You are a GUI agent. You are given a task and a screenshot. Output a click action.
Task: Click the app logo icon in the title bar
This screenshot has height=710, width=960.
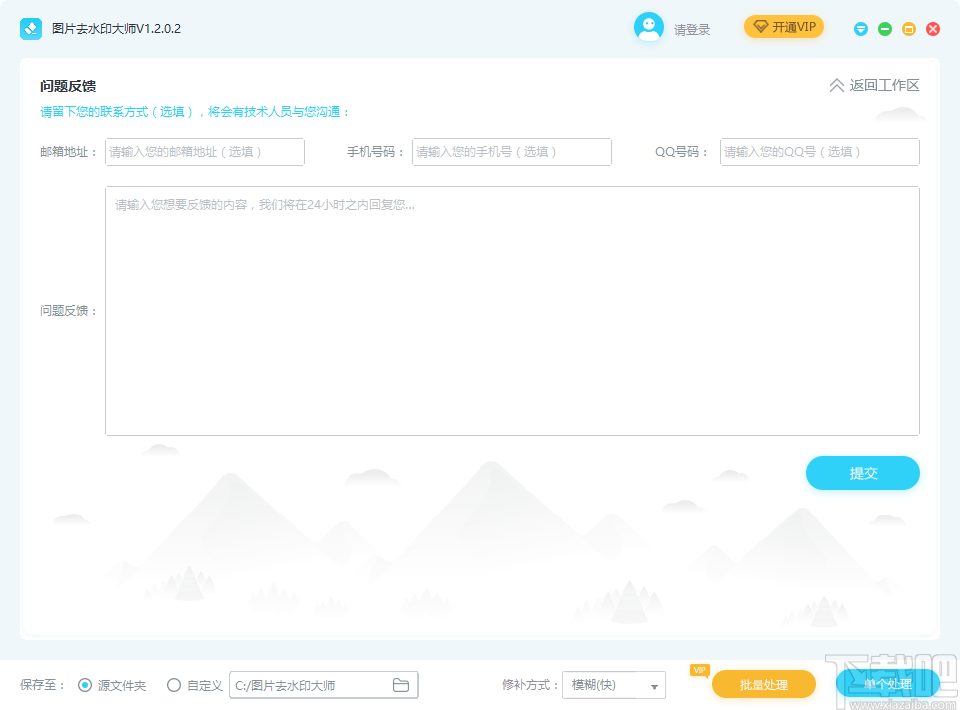pyautogui.click(x=30, y=28)
